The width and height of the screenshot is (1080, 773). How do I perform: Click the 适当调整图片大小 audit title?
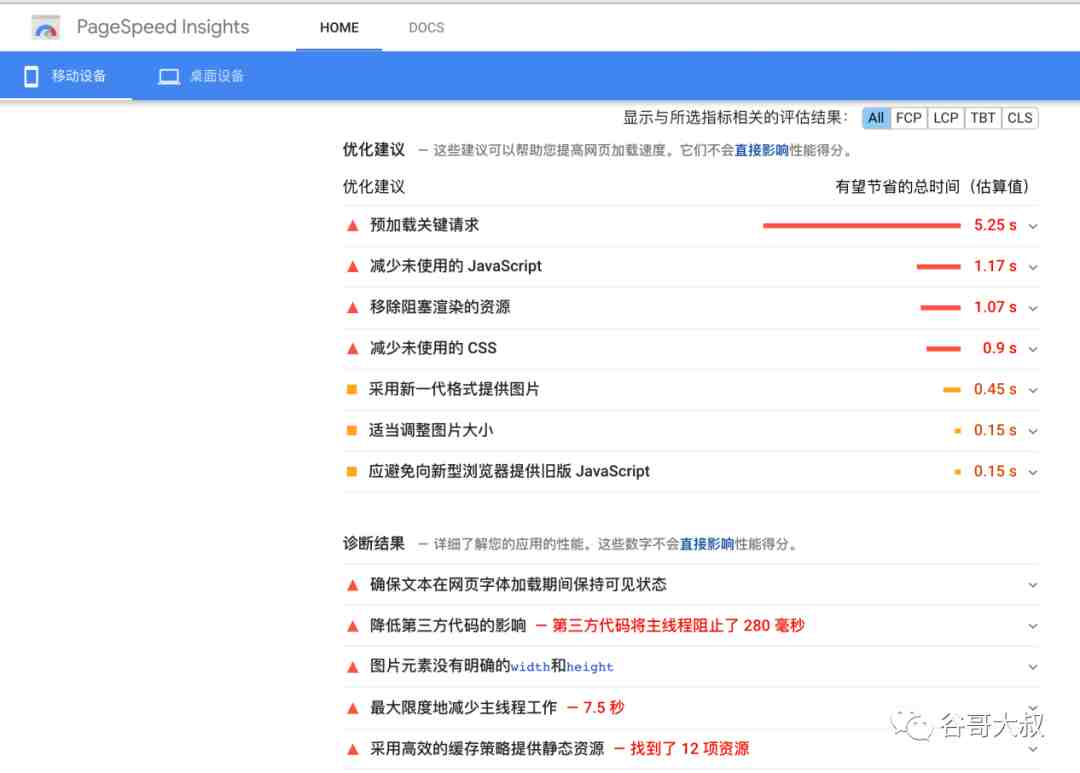click(430, 431)
